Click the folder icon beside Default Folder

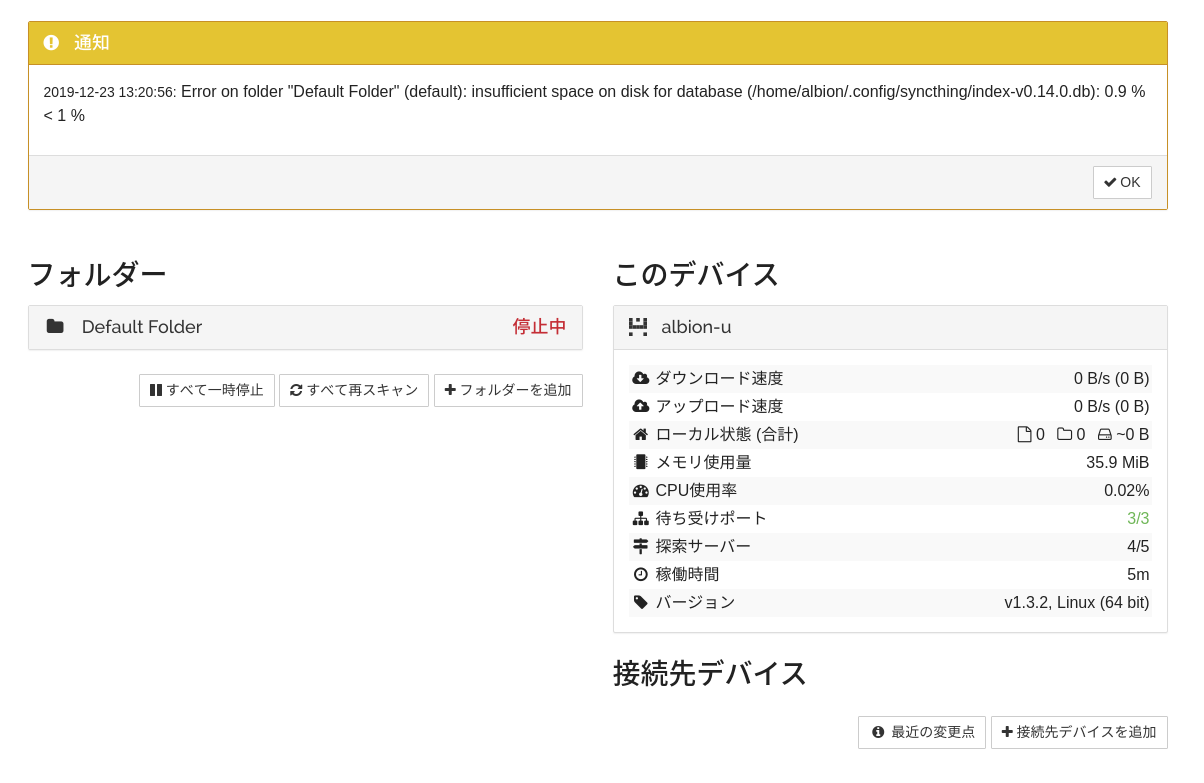pyautogui.click(x=55, y=327)
